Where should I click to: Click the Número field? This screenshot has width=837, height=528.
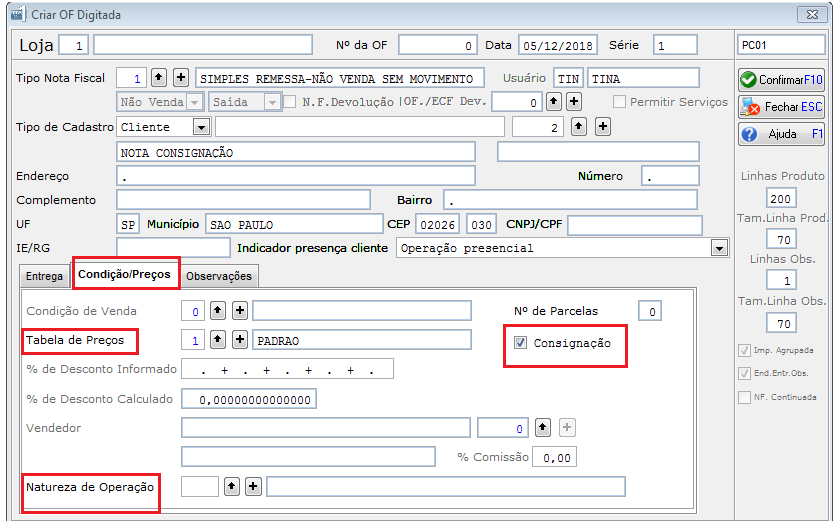670,176
